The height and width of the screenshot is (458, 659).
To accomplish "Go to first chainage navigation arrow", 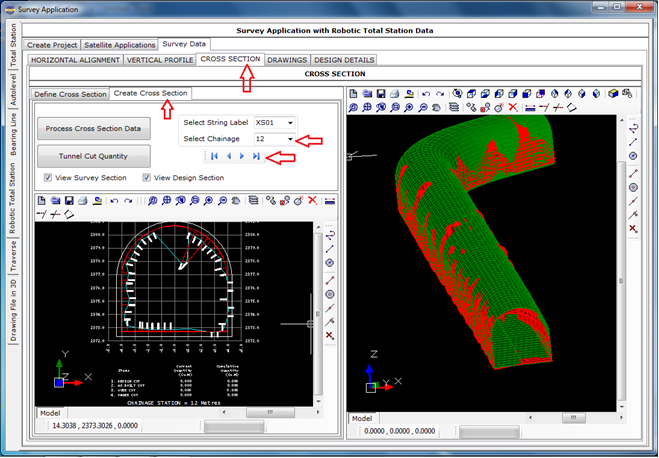I will (214, 156).
